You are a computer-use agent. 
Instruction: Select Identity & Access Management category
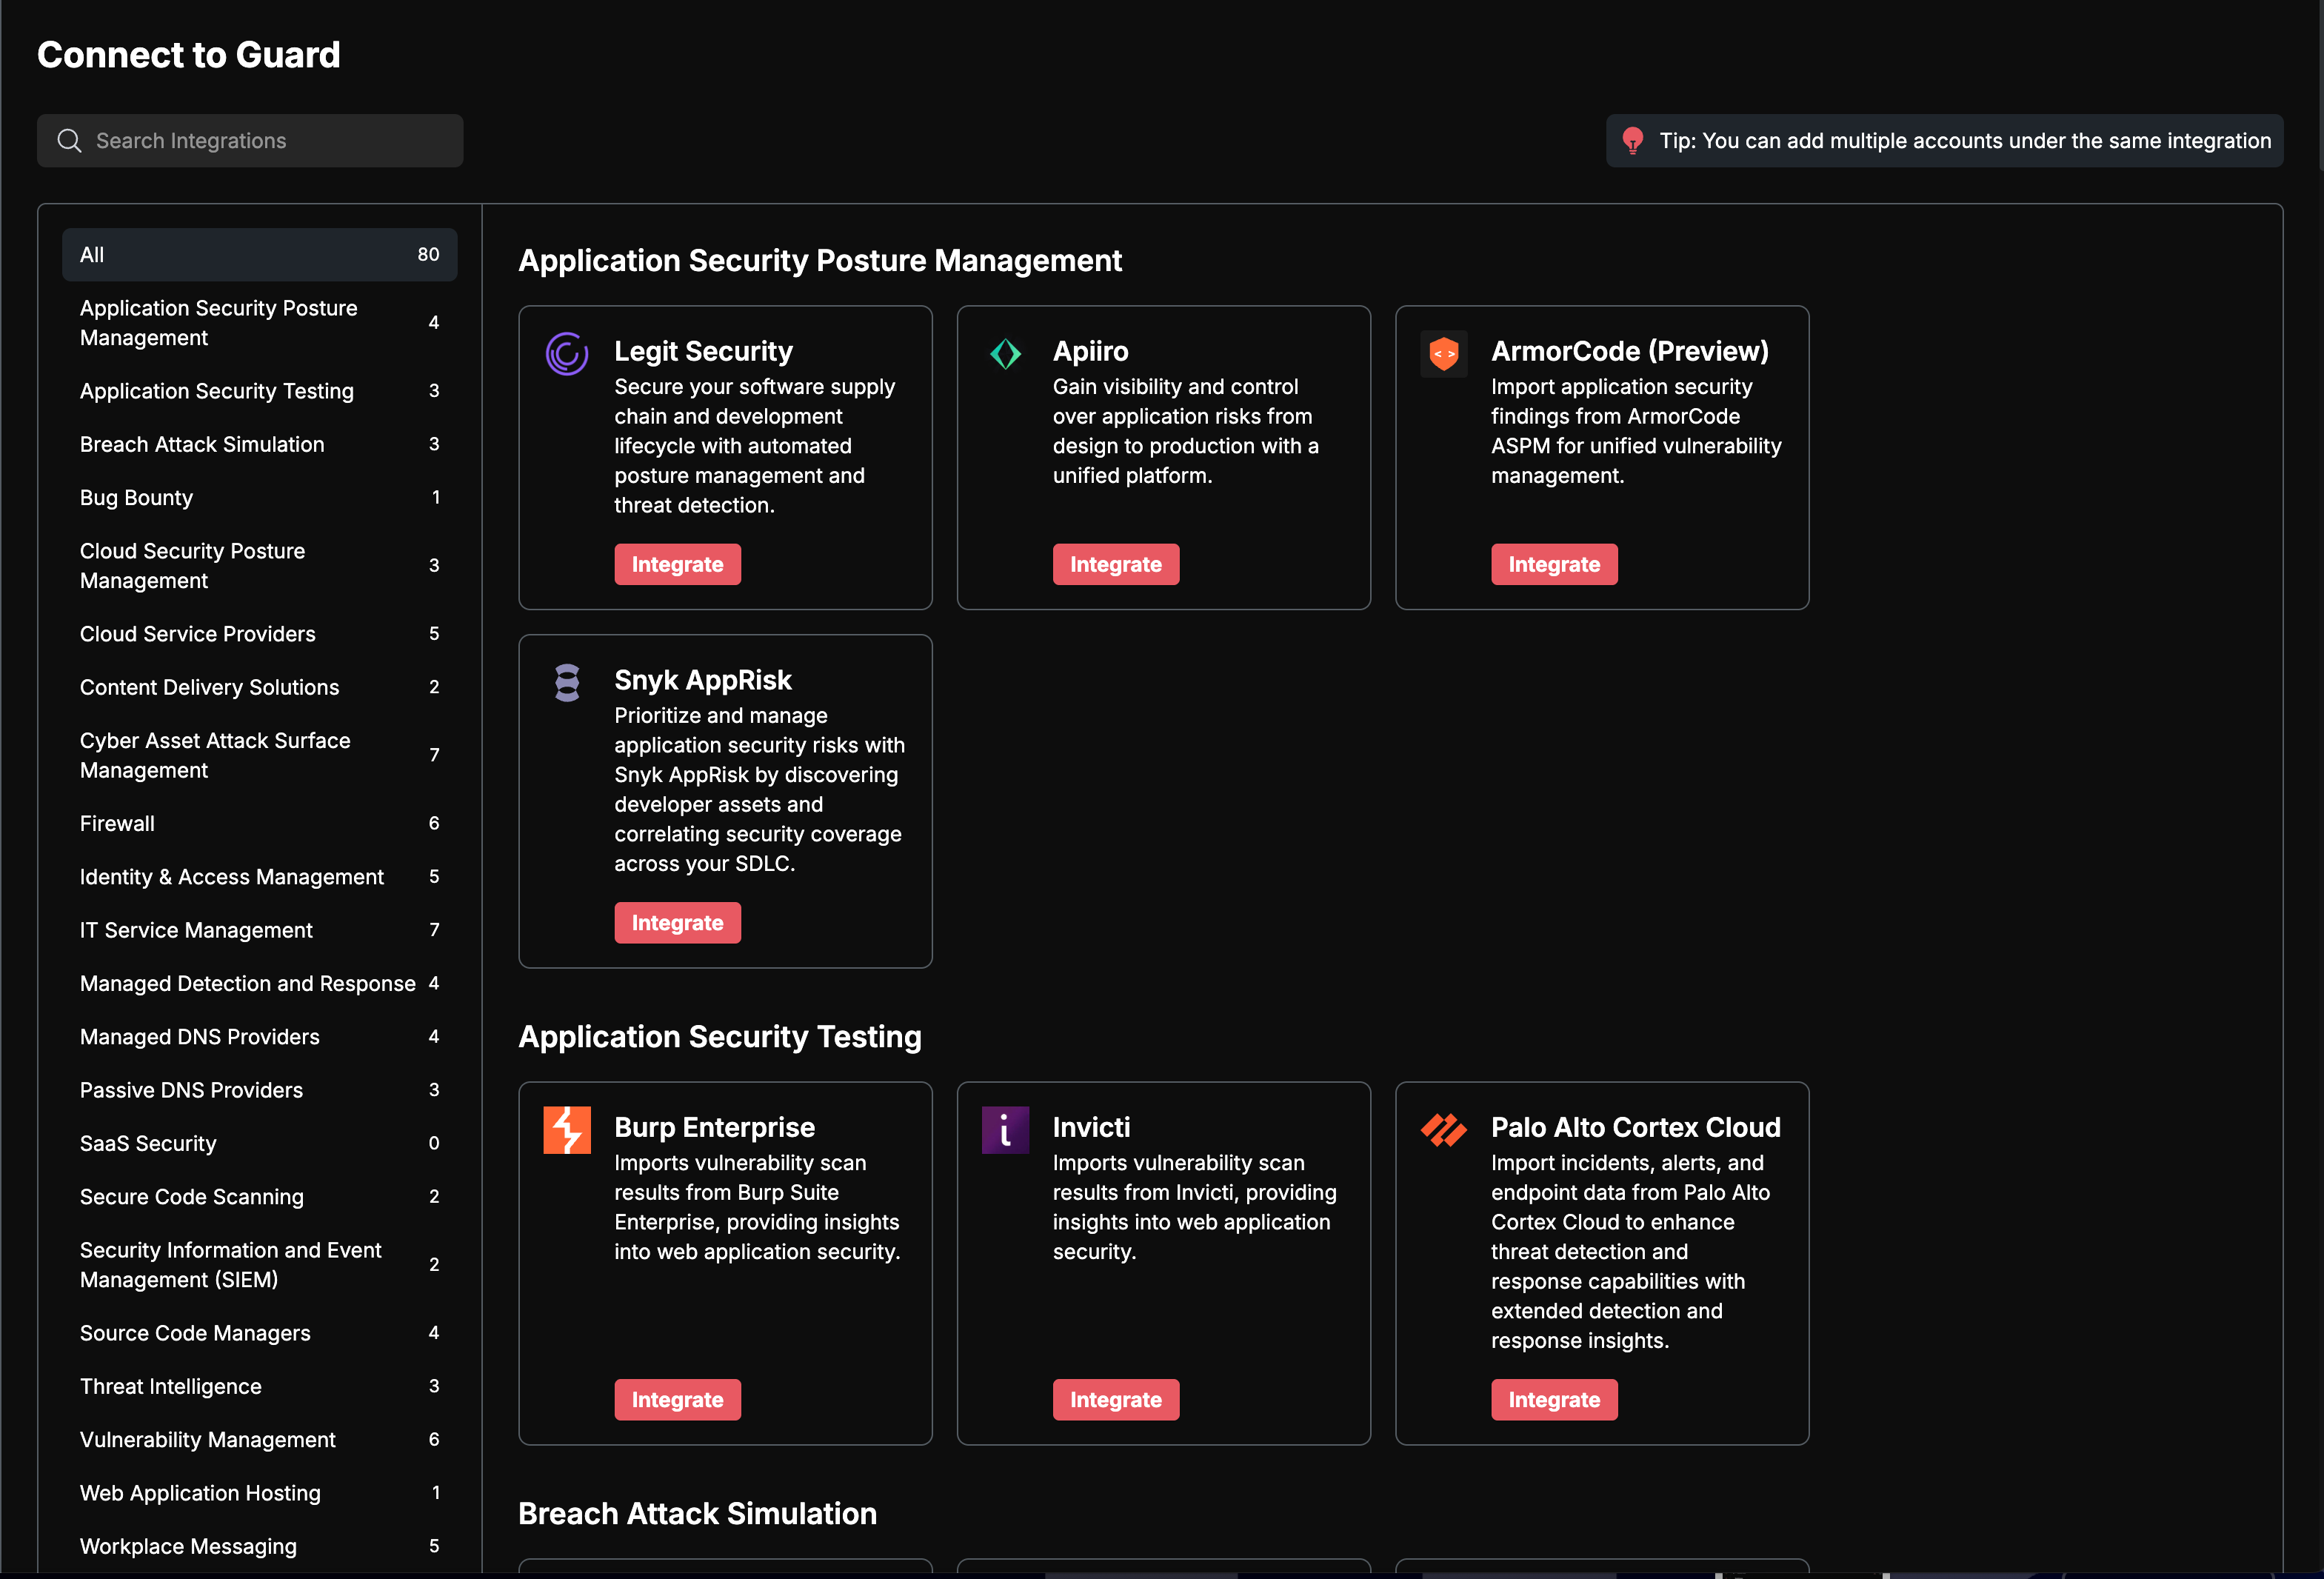259,877
